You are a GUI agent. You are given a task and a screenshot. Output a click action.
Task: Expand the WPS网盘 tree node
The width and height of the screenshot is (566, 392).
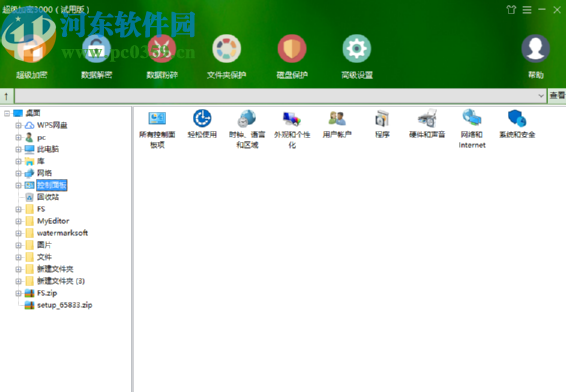[x=18, y=125]
